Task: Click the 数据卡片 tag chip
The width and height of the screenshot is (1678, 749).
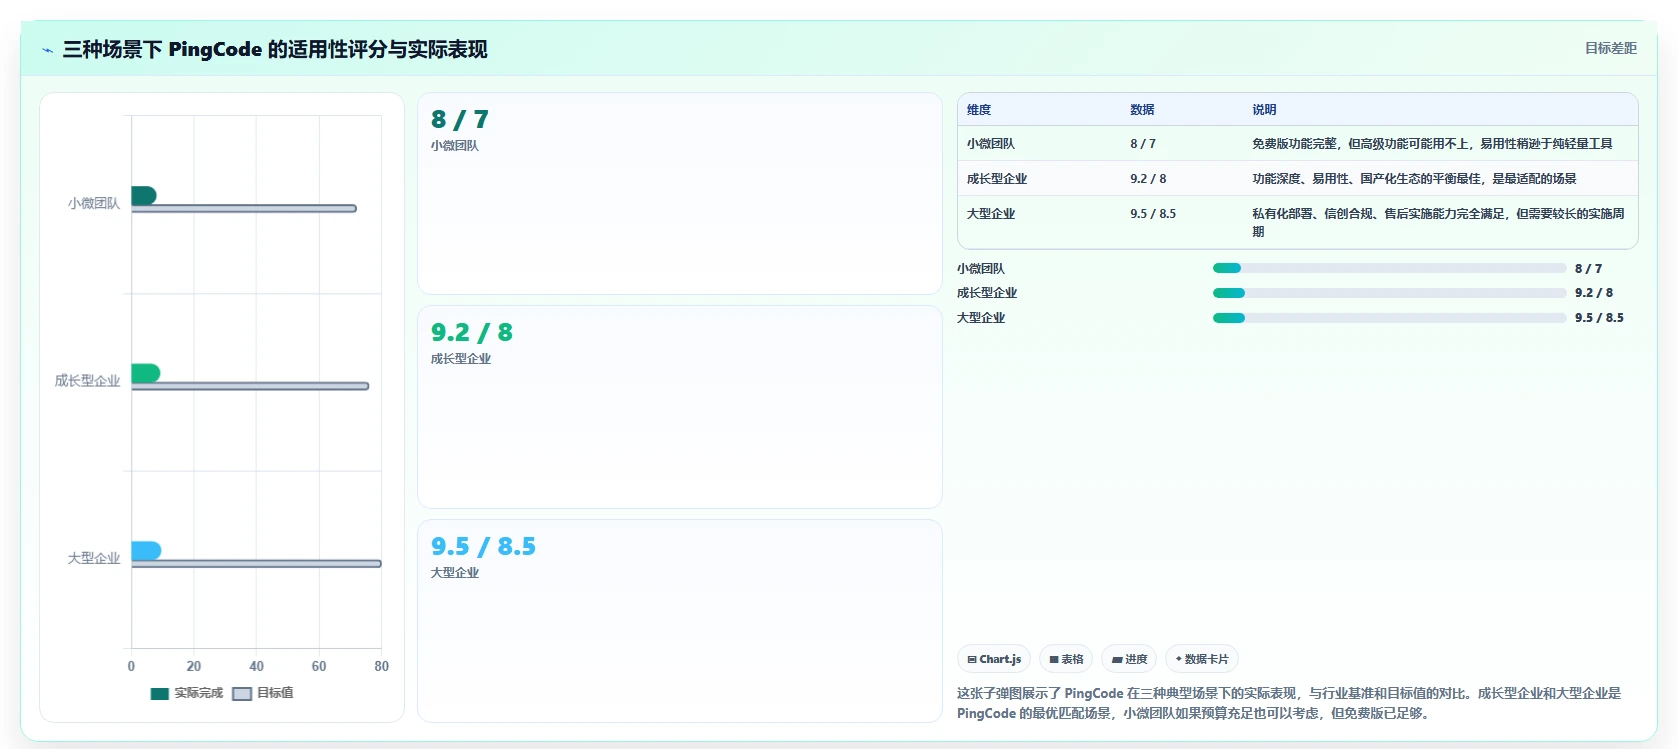Action: 1202,659
